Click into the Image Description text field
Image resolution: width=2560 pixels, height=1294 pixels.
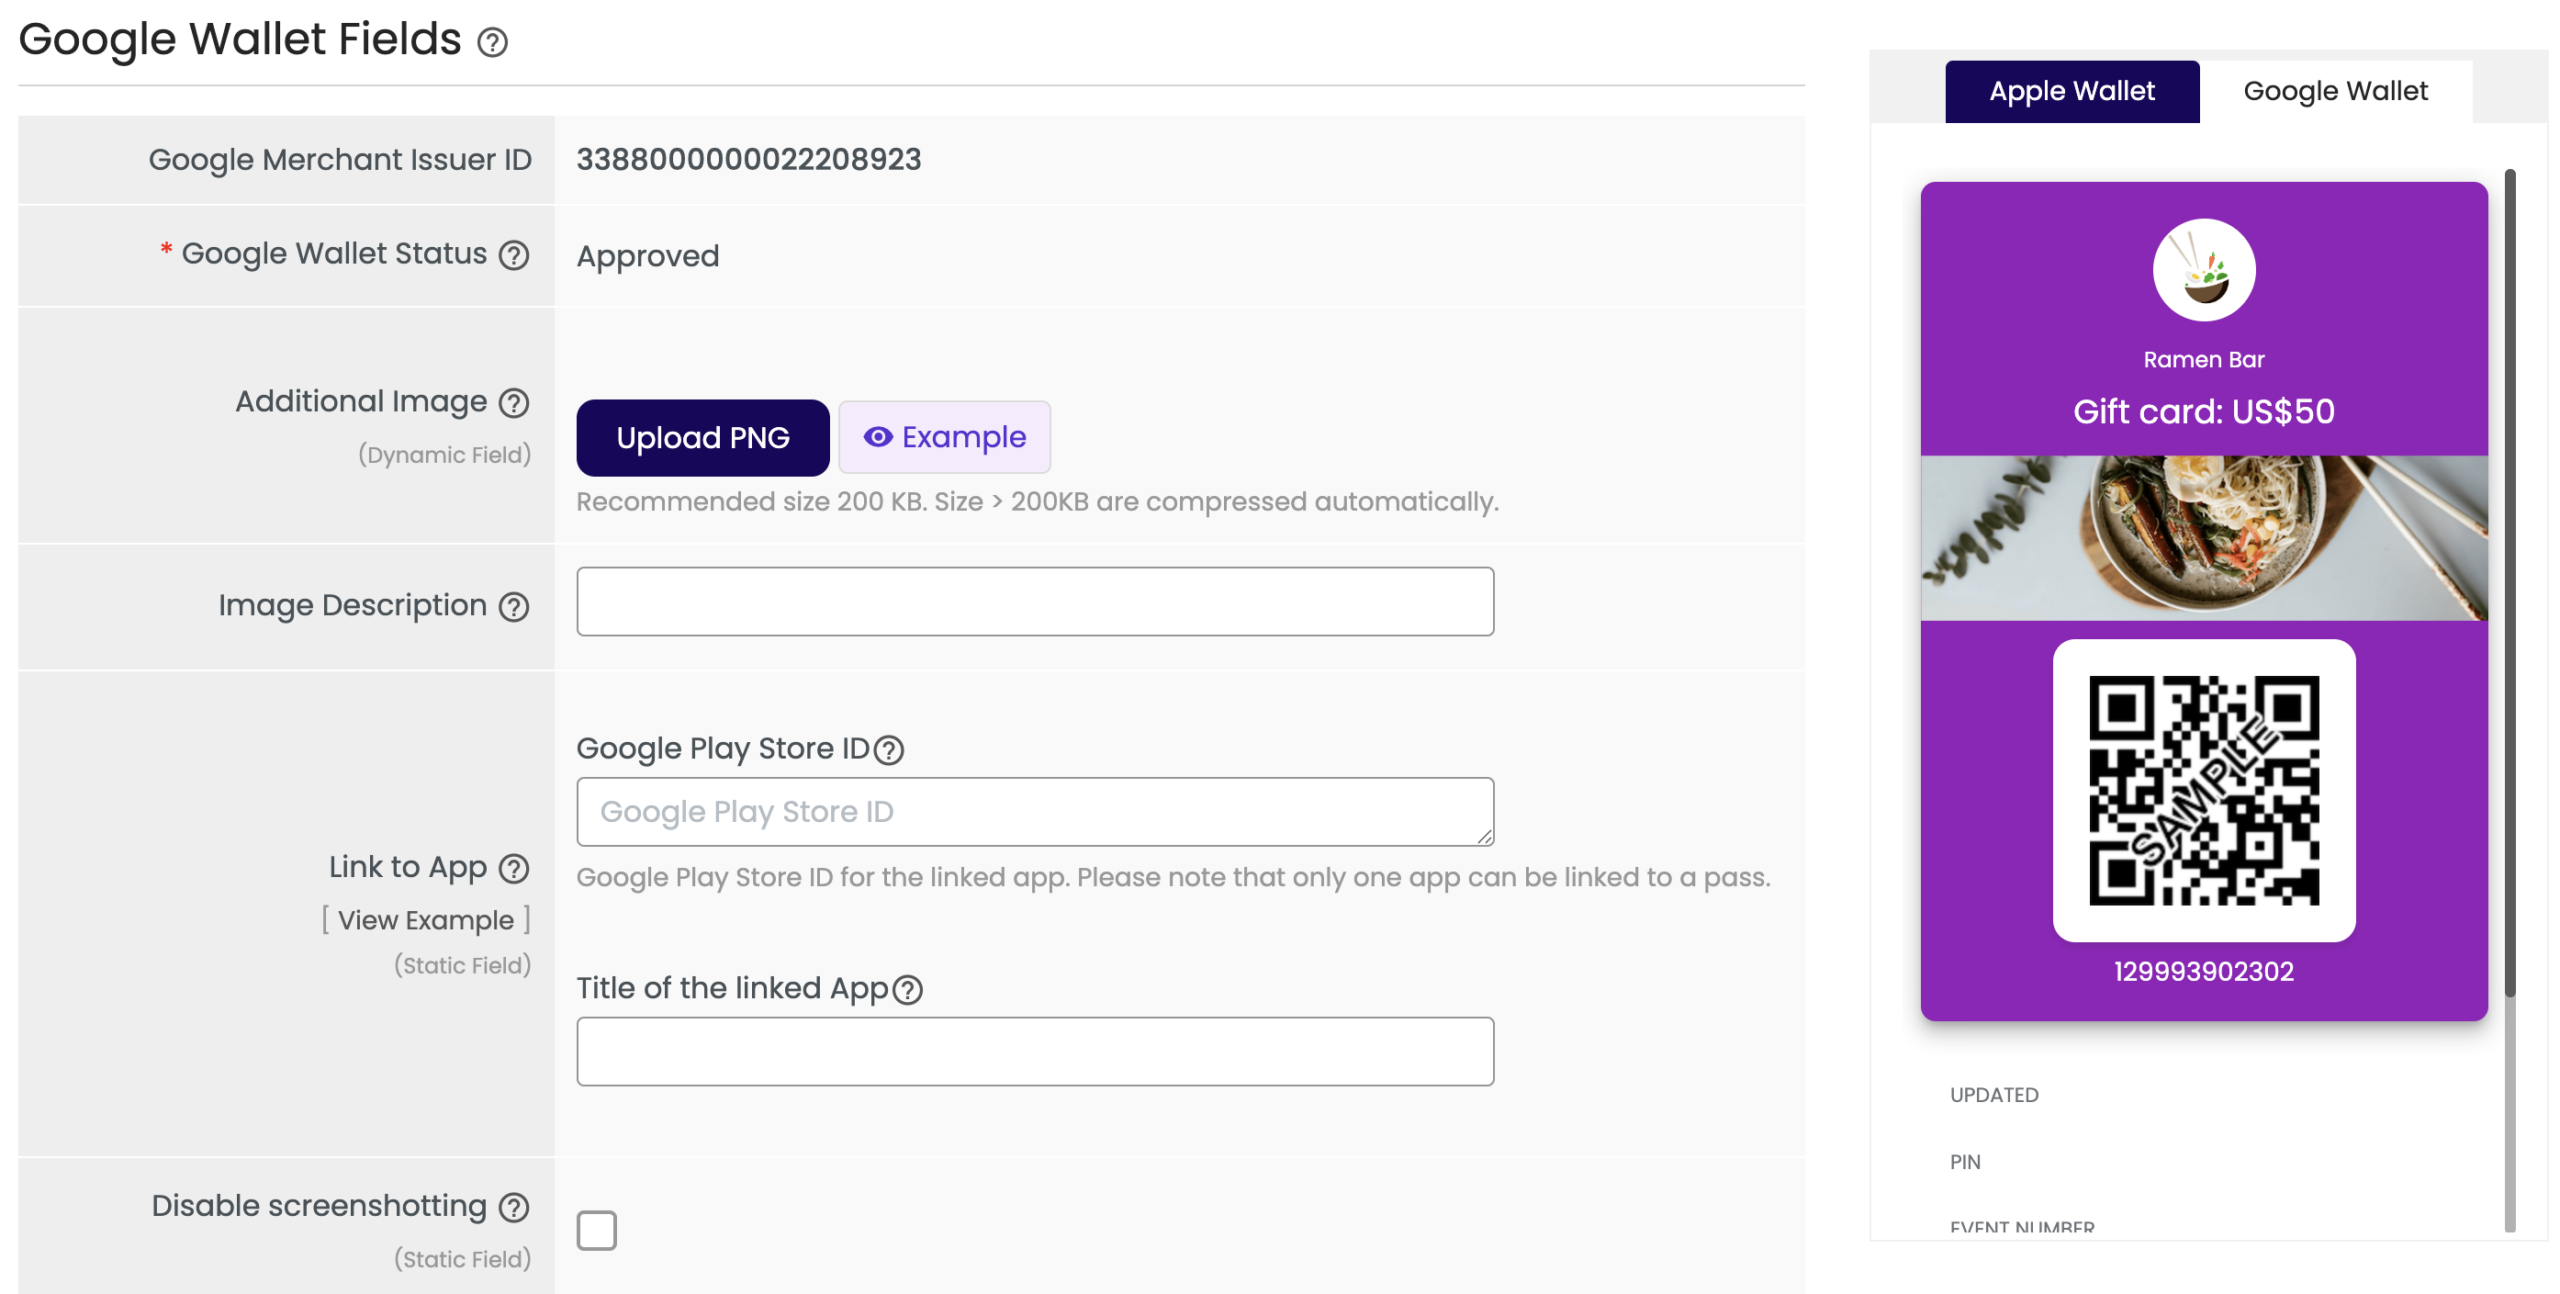1035,602
